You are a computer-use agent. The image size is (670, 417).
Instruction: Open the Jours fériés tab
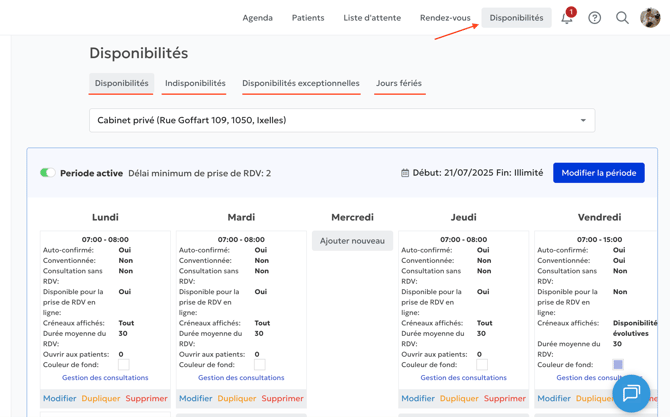pos(398,84)
